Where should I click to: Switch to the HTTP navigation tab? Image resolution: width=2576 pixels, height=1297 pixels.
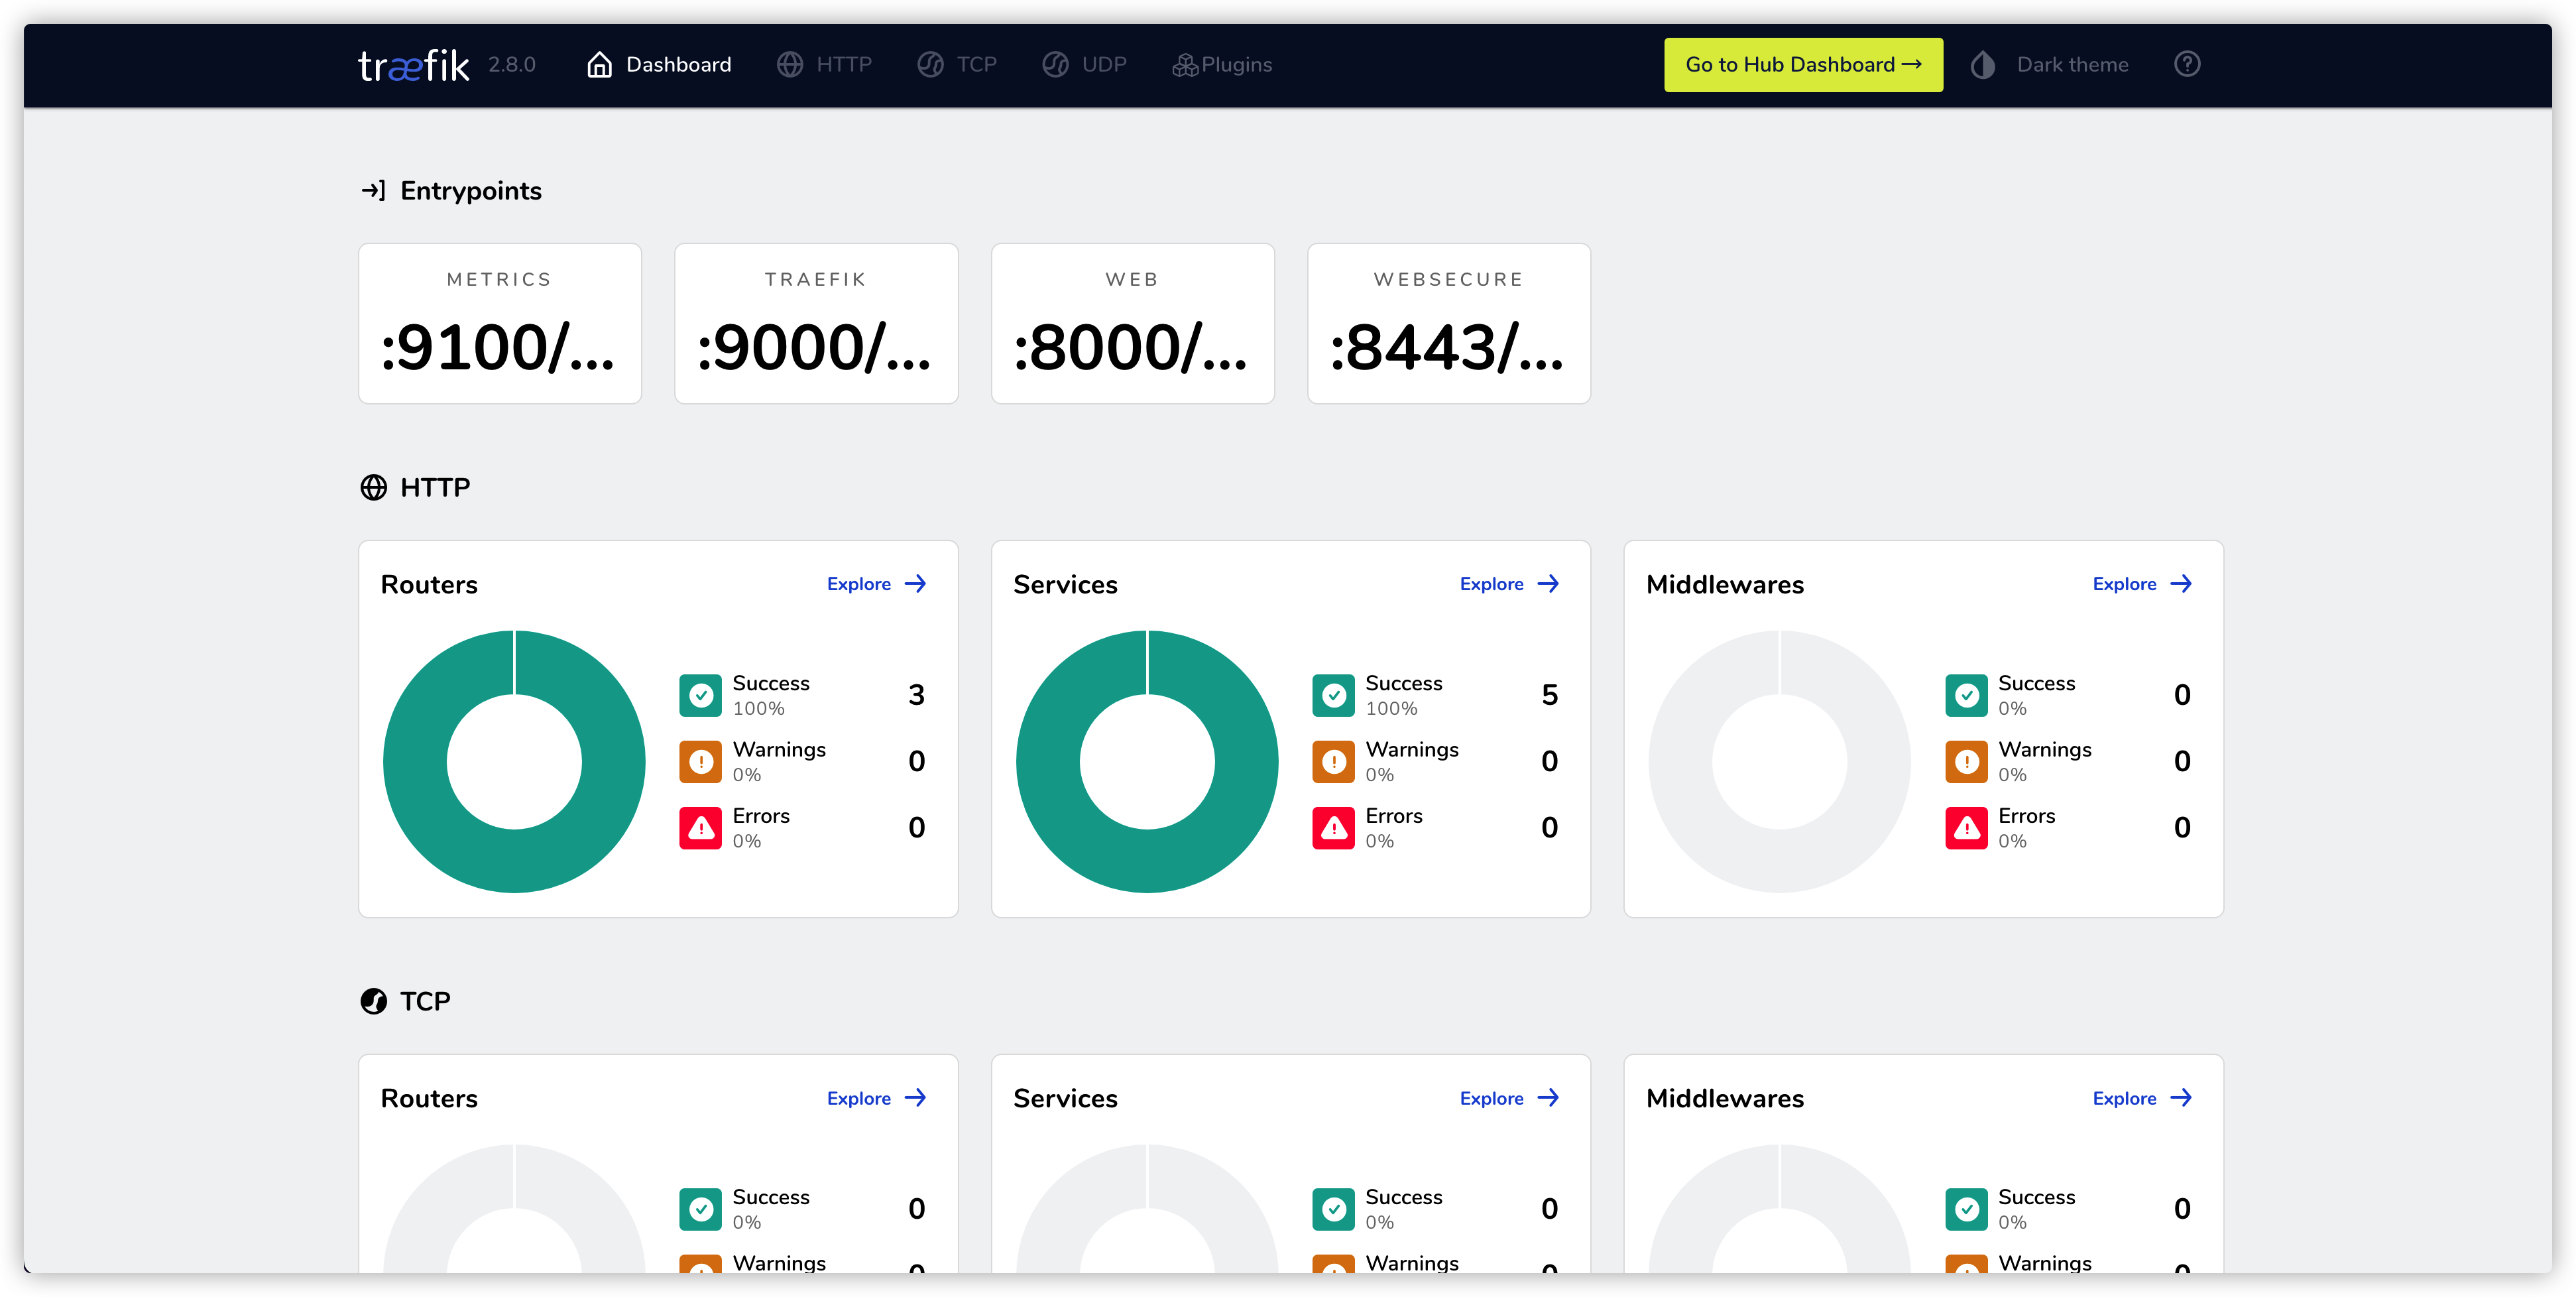(824, 65)
